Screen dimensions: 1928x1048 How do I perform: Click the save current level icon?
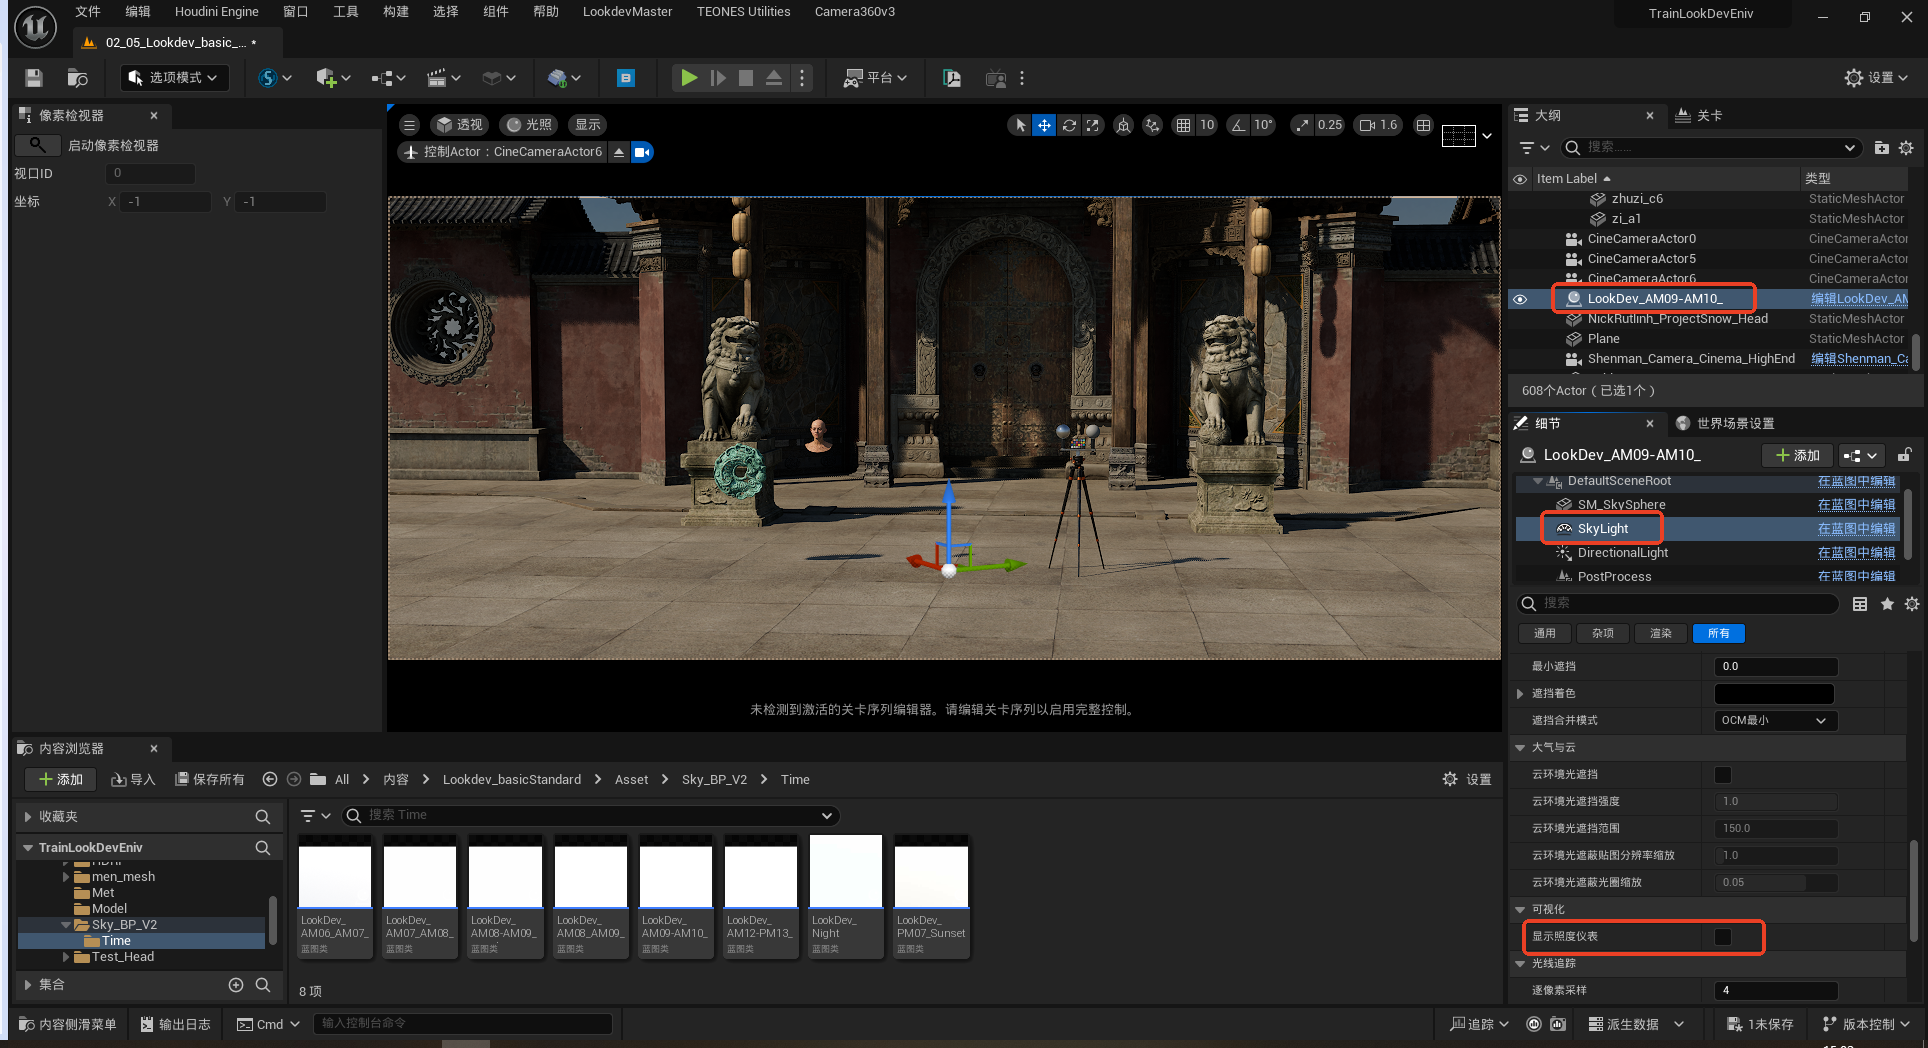click(34, 78)
